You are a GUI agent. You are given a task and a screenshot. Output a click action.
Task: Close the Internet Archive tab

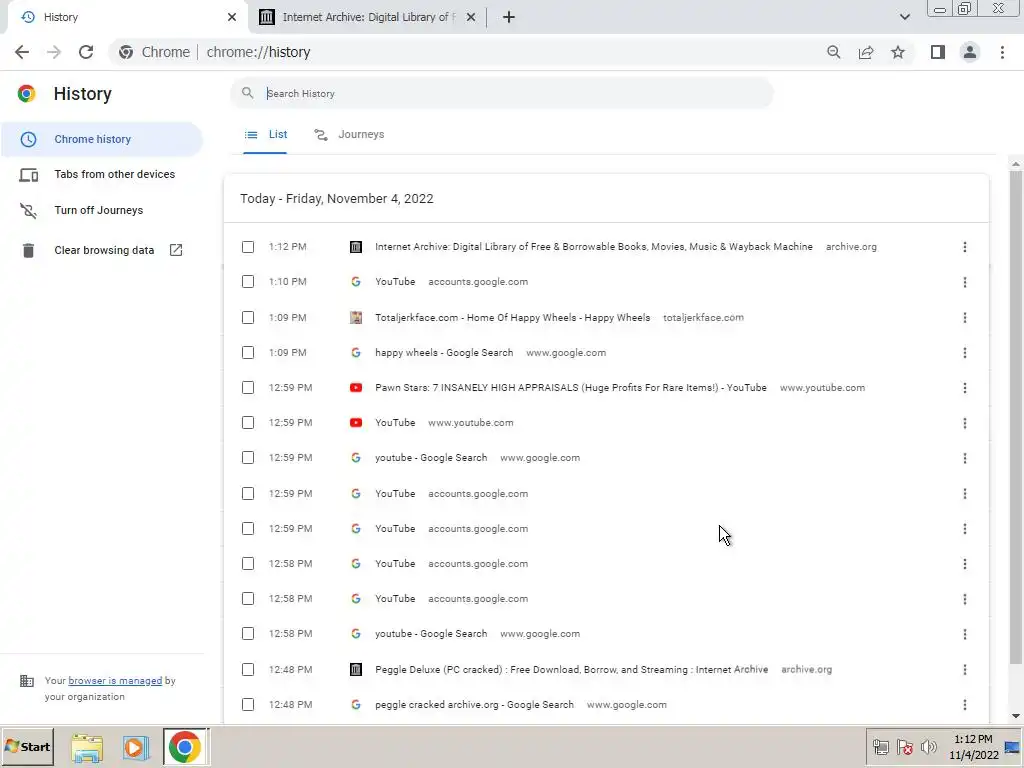coord(471,17)
